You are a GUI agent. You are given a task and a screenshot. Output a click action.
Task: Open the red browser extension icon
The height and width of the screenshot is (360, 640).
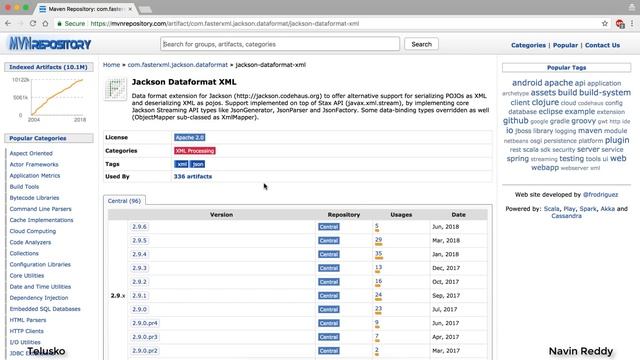click(620, 24)
